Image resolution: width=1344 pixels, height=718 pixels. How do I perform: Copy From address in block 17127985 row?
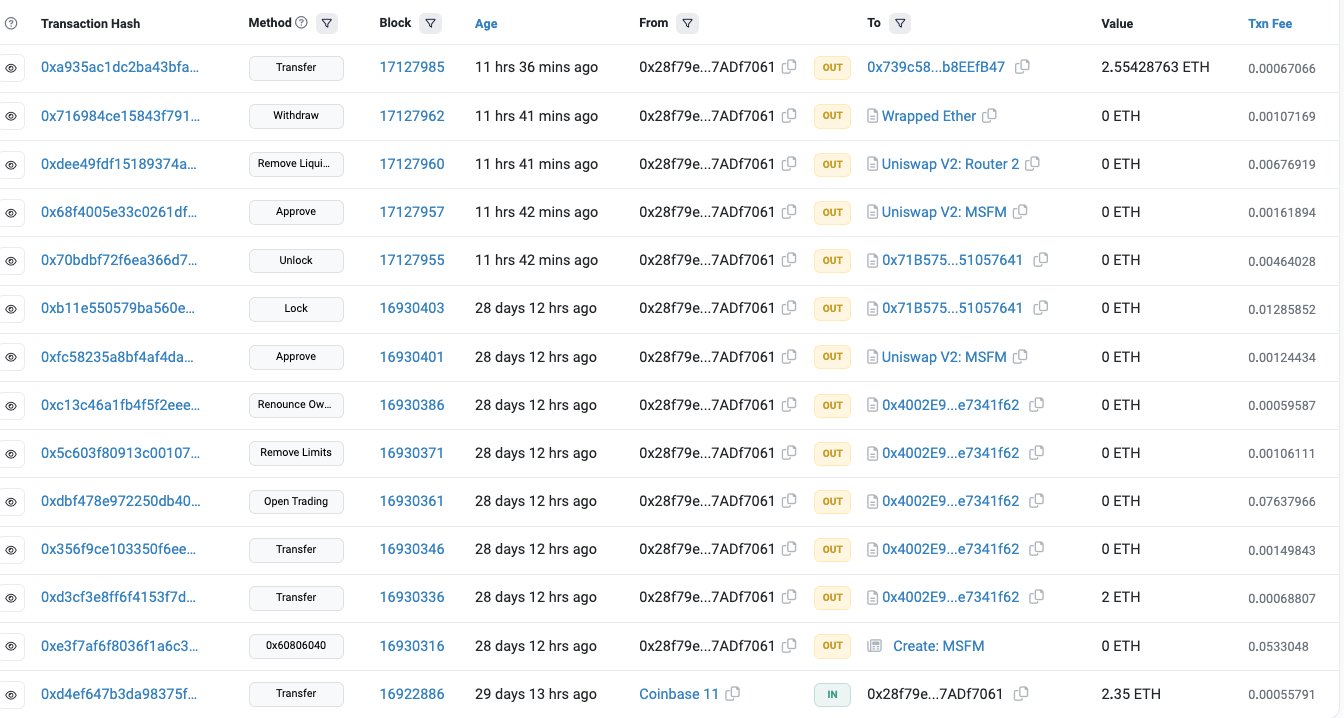[x=789, y=67]
